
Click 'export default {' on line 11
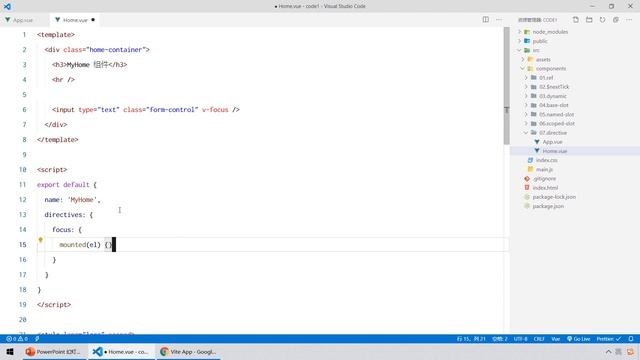point(67,185)
